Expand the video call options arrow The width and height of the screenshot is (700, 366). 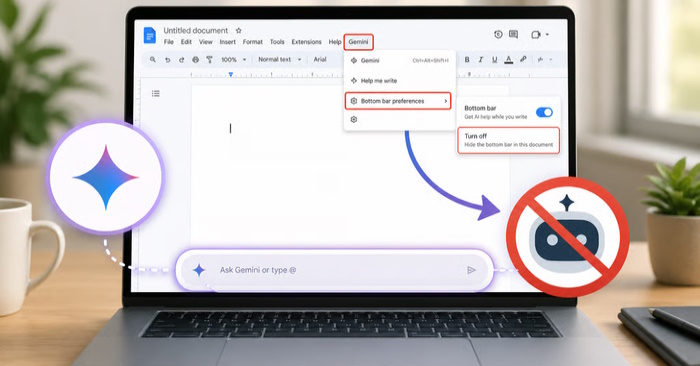(547, 34)
